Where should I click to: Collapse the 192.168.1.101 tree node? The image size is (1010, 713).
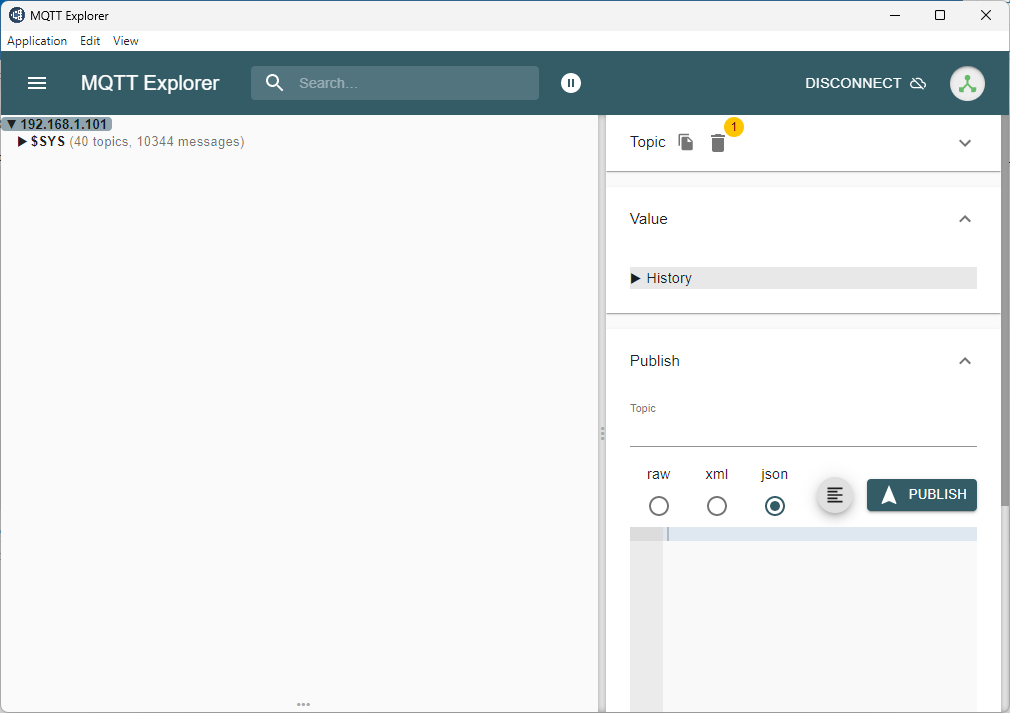click(11, 124)
